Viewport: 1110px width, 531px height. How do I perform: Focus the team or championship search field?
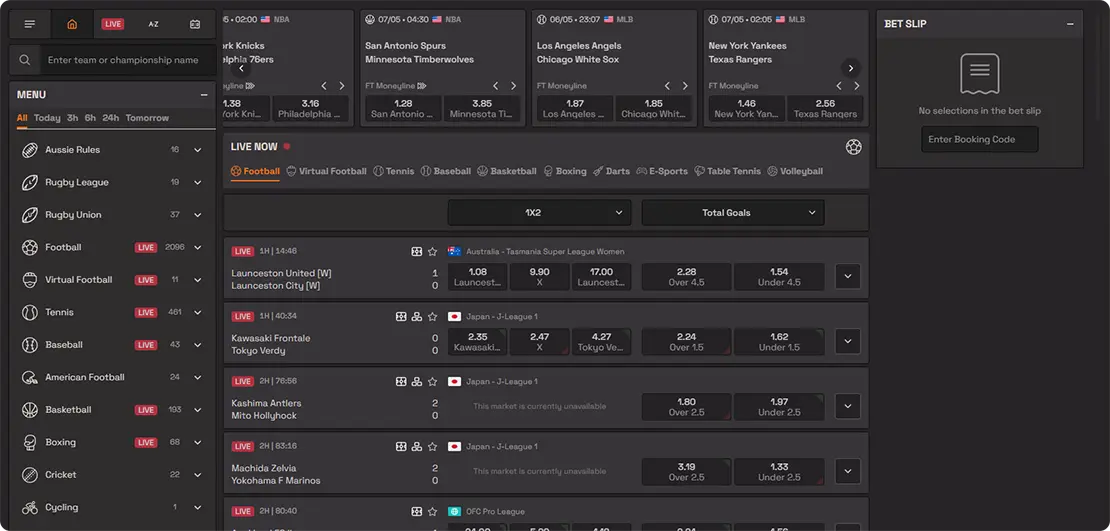point(127,60)
